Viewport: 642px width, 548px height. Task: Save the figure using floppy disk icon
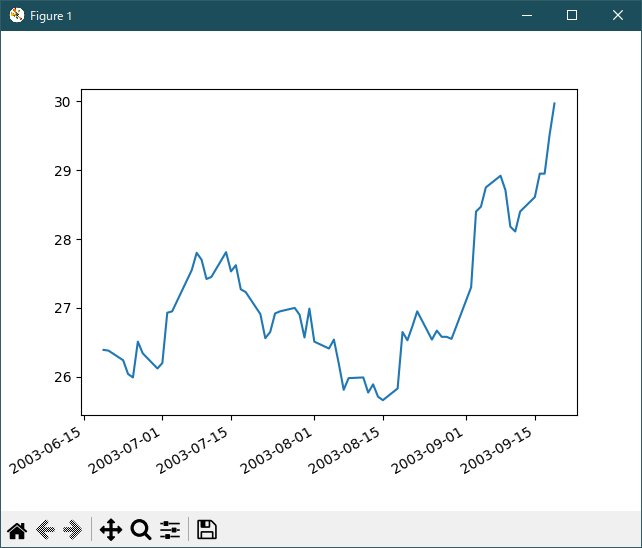coord(207,530)
